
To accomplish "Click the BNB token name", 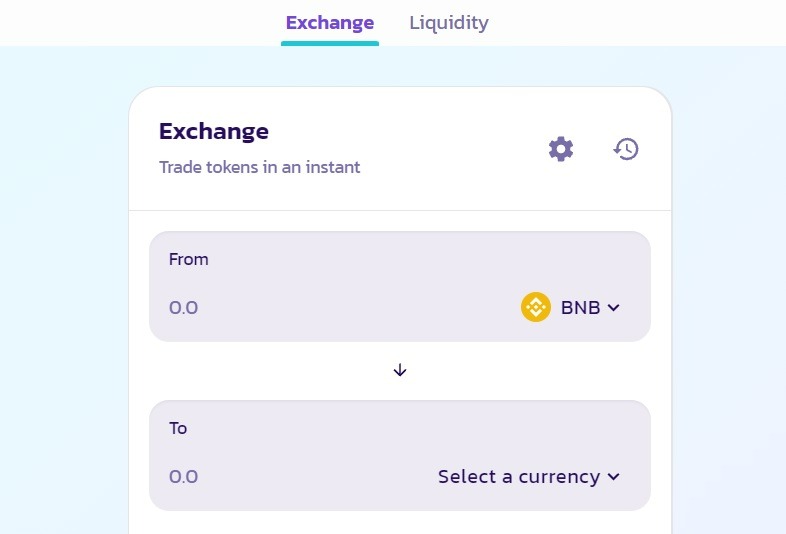I will point(580,308).
